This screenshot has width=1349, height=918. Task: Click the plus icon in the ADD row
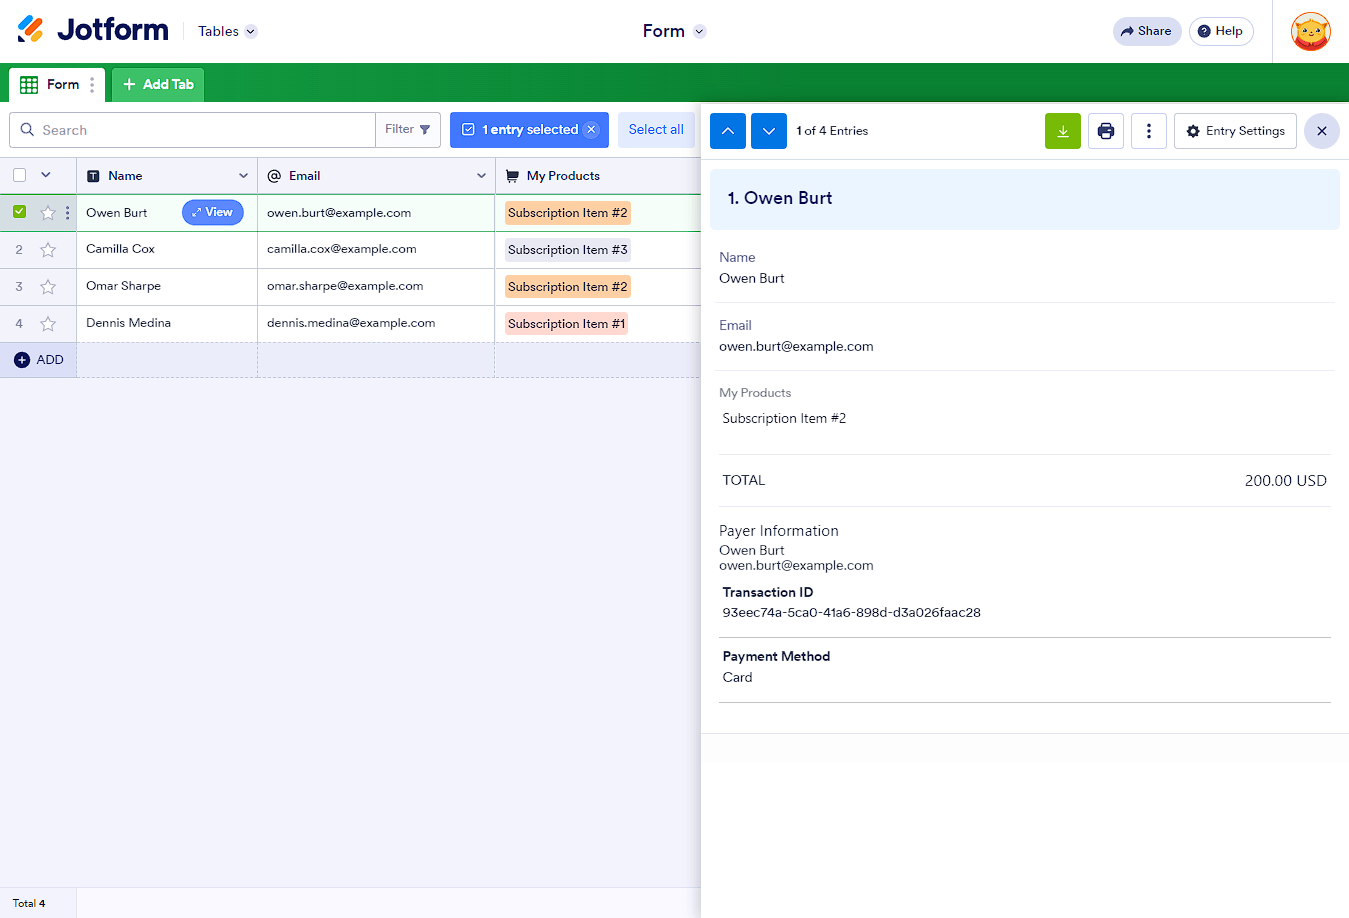22,360
